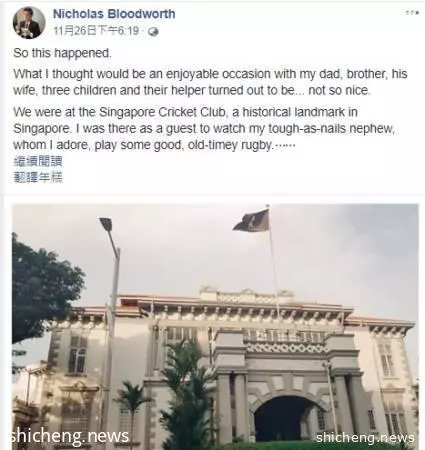Click the bottom-right shicheng.news watermark

coord(365,437)
